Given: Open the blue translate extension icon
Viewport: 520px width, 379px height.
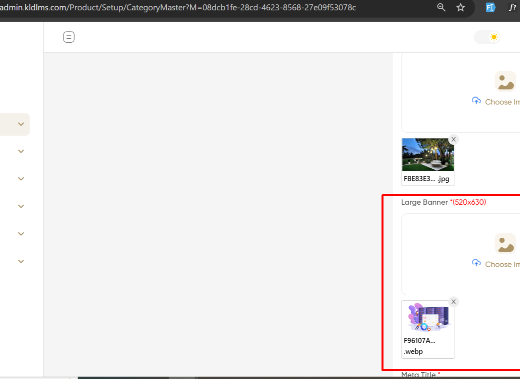Looking at the screenshot, I should [490, 7].
